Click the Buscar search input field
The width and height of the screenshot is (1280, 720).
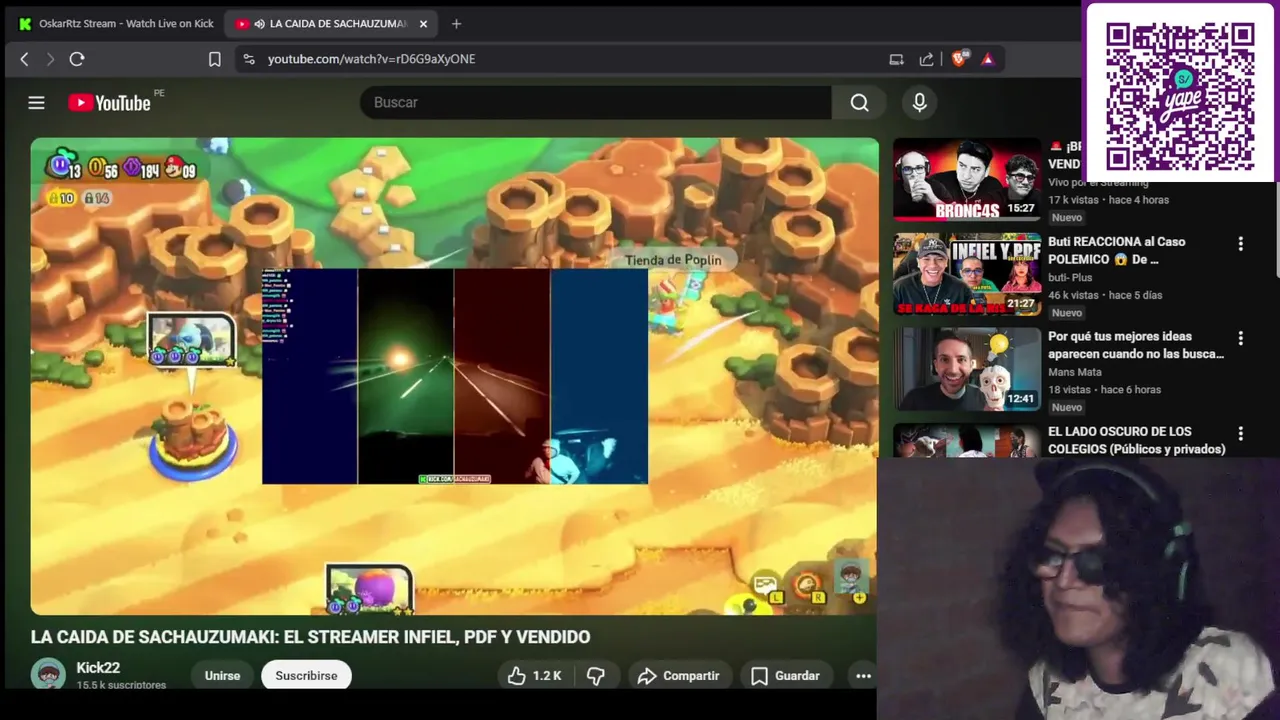click(x=595, y=102)
